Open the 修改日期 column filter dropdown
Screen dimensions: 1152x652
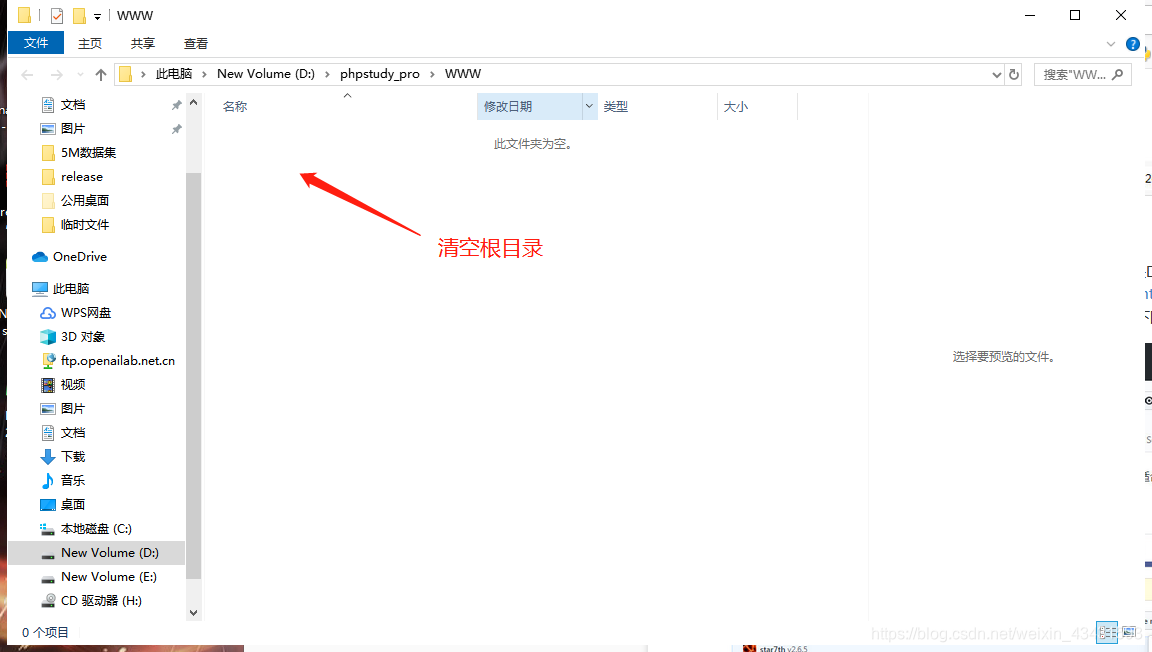pos(589,106)
